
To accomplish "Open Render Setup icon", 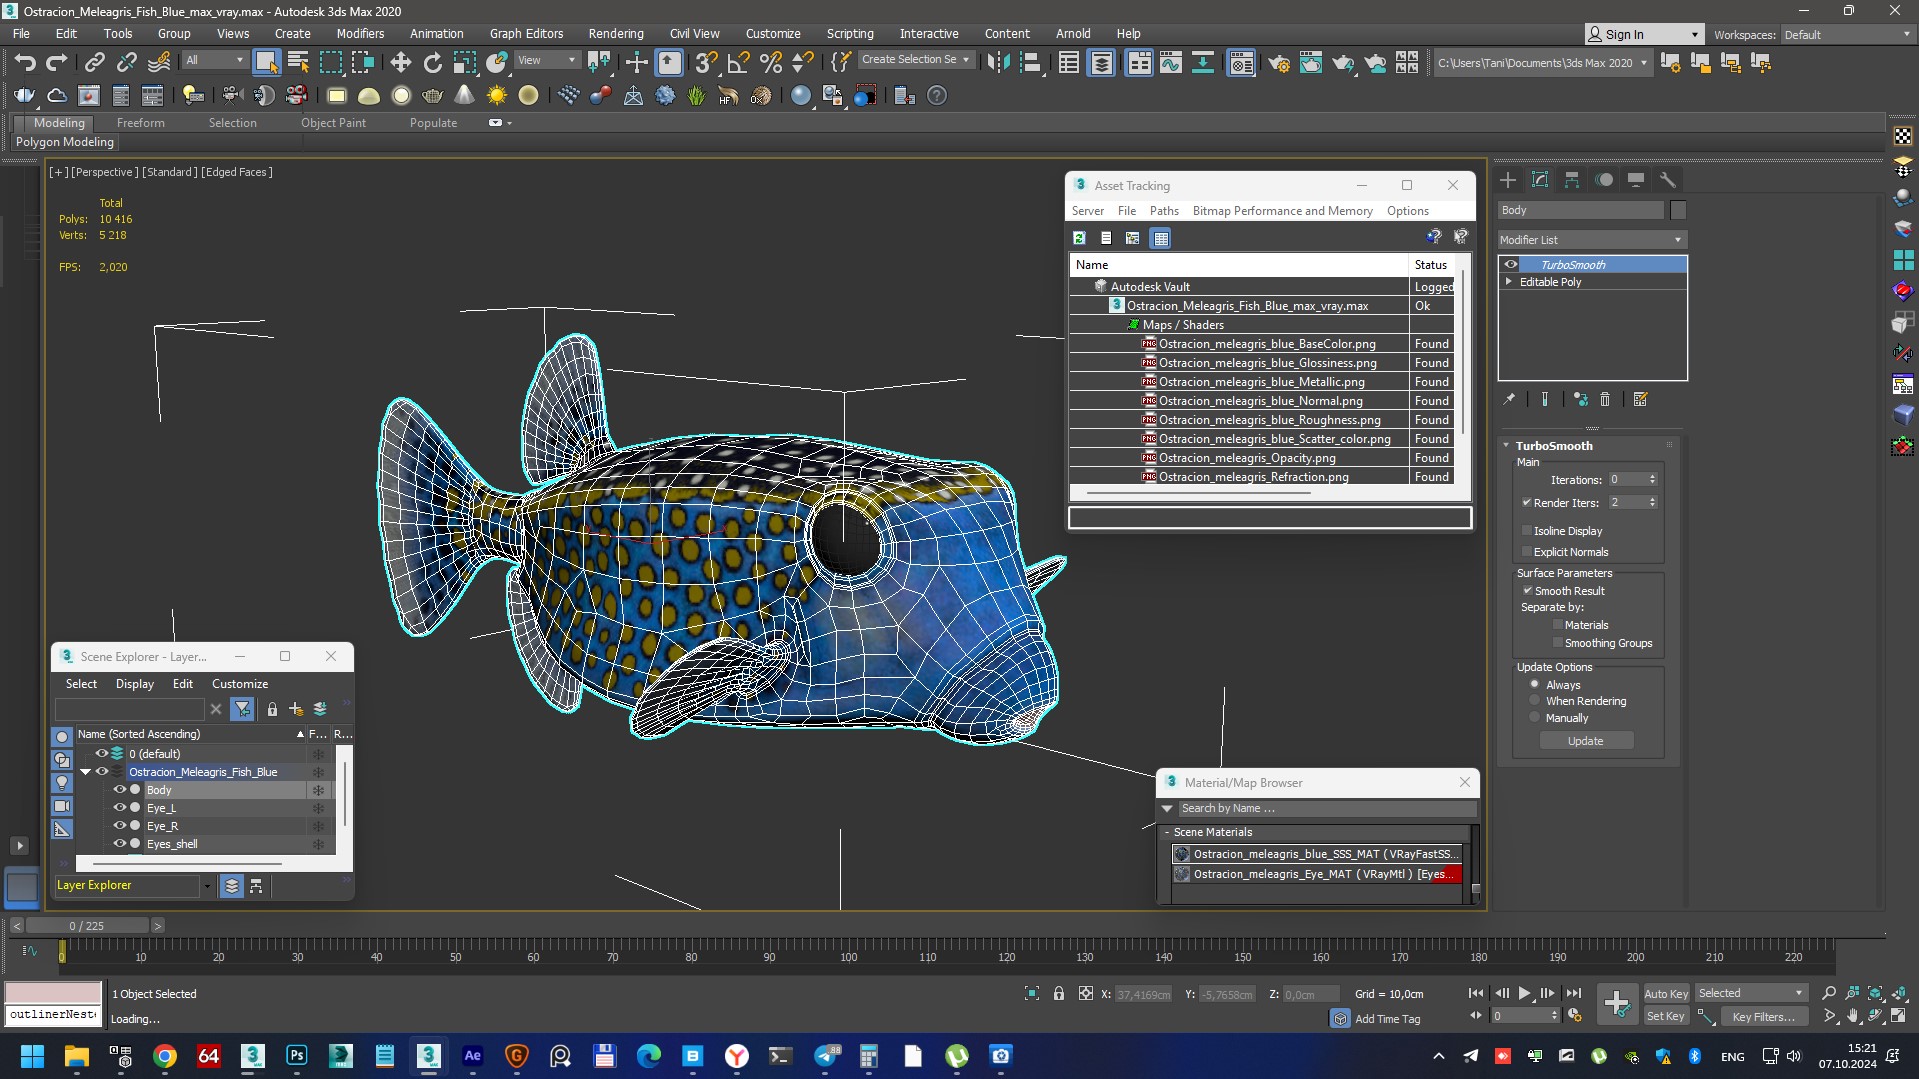I will coord(1278,63).
